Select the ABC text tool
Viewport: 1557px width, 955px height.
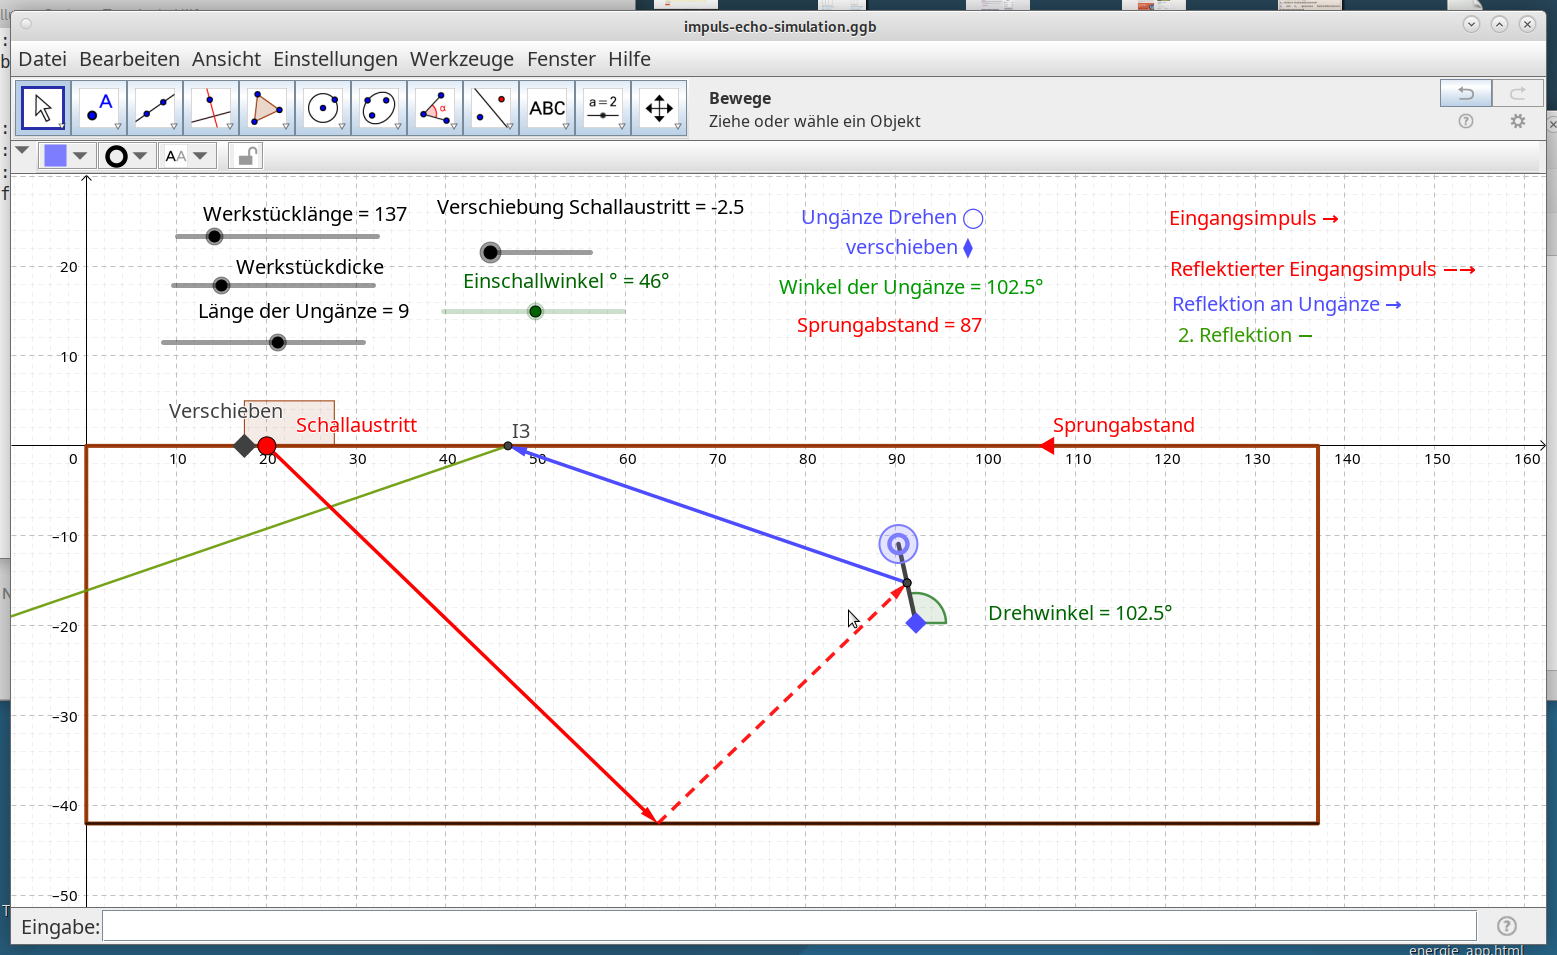pyautogui.click(x=547, y=108)
